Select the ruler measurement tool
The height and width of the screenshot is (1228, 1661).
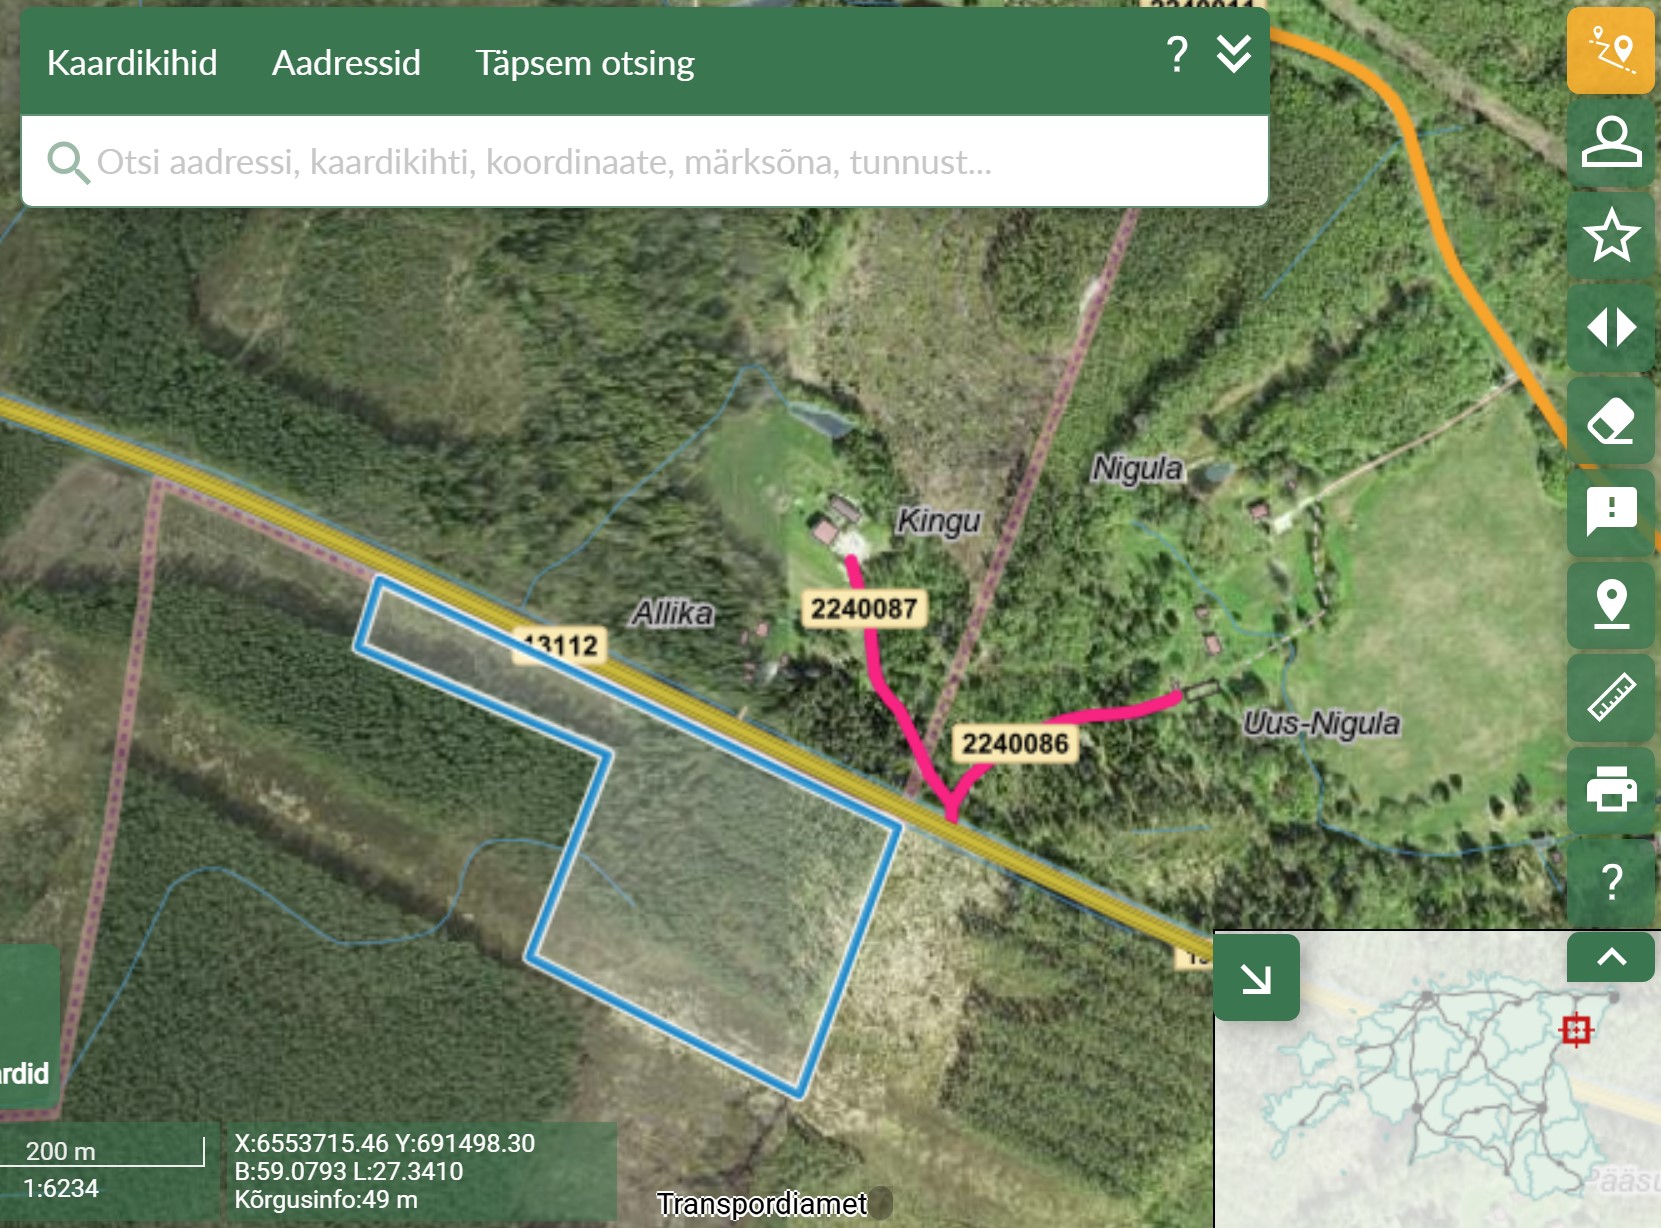(1610, 697)
